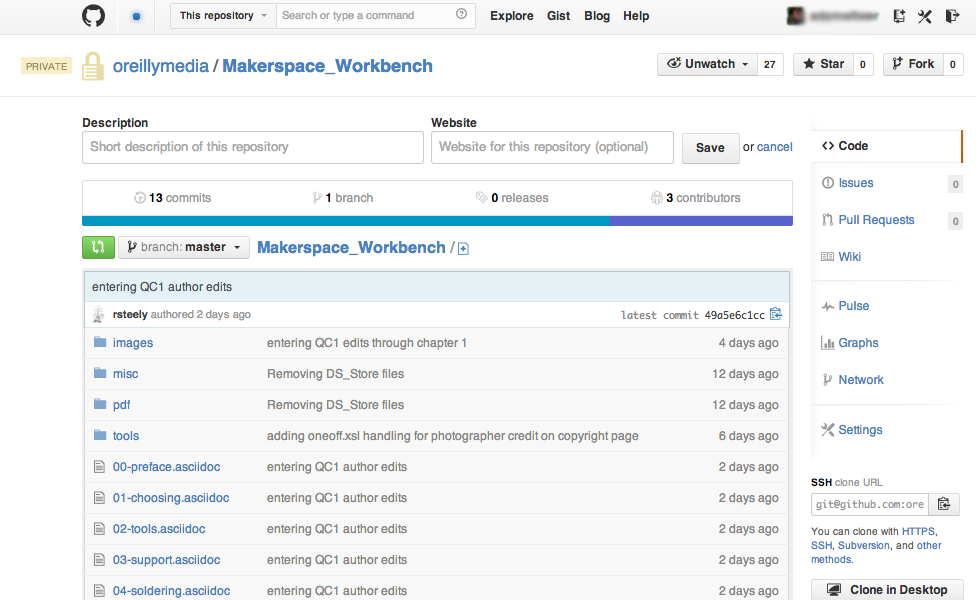This screenshot has height=600, width=976.
Task: Click rsteely's commit author avatar
Action: point(98,314)
